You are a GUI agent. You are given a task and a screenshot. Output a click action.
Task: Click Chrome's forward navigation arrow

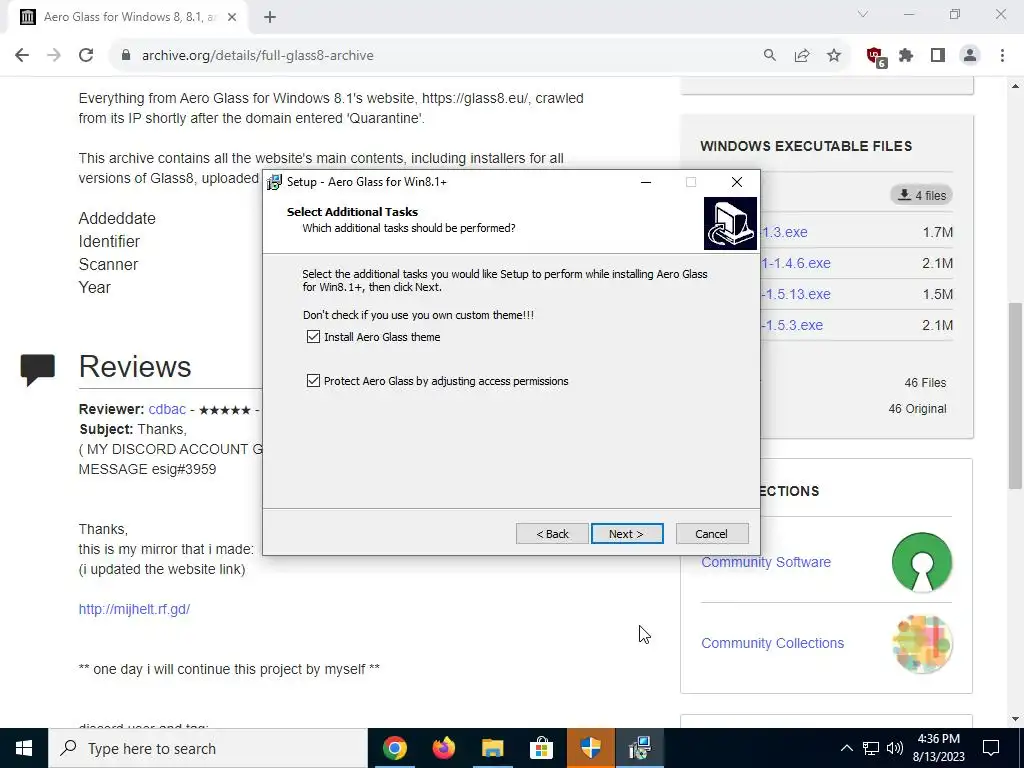pyautogui.click(x=54, y=56)
